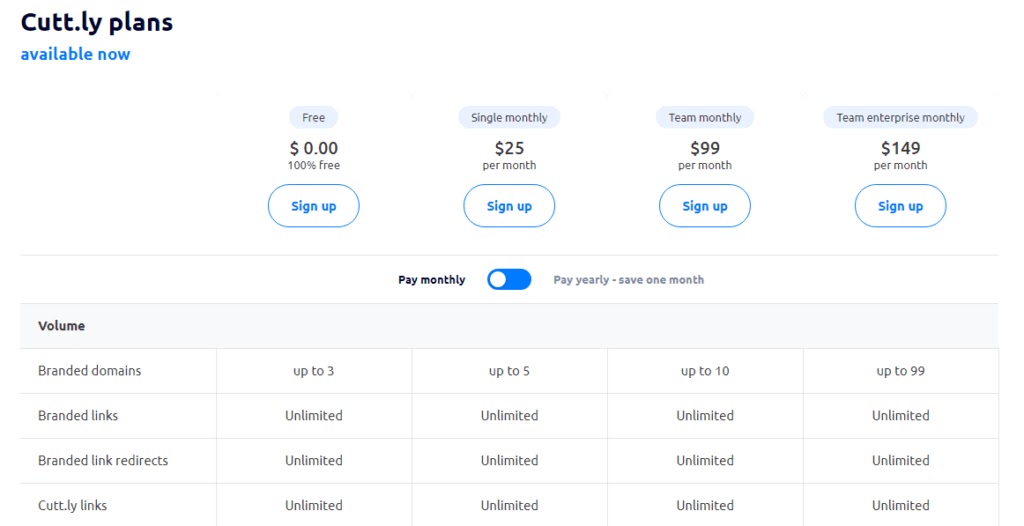Select the Branded domains row label
The width and height of the screenshot is (1024, 526).
[90, 371]
